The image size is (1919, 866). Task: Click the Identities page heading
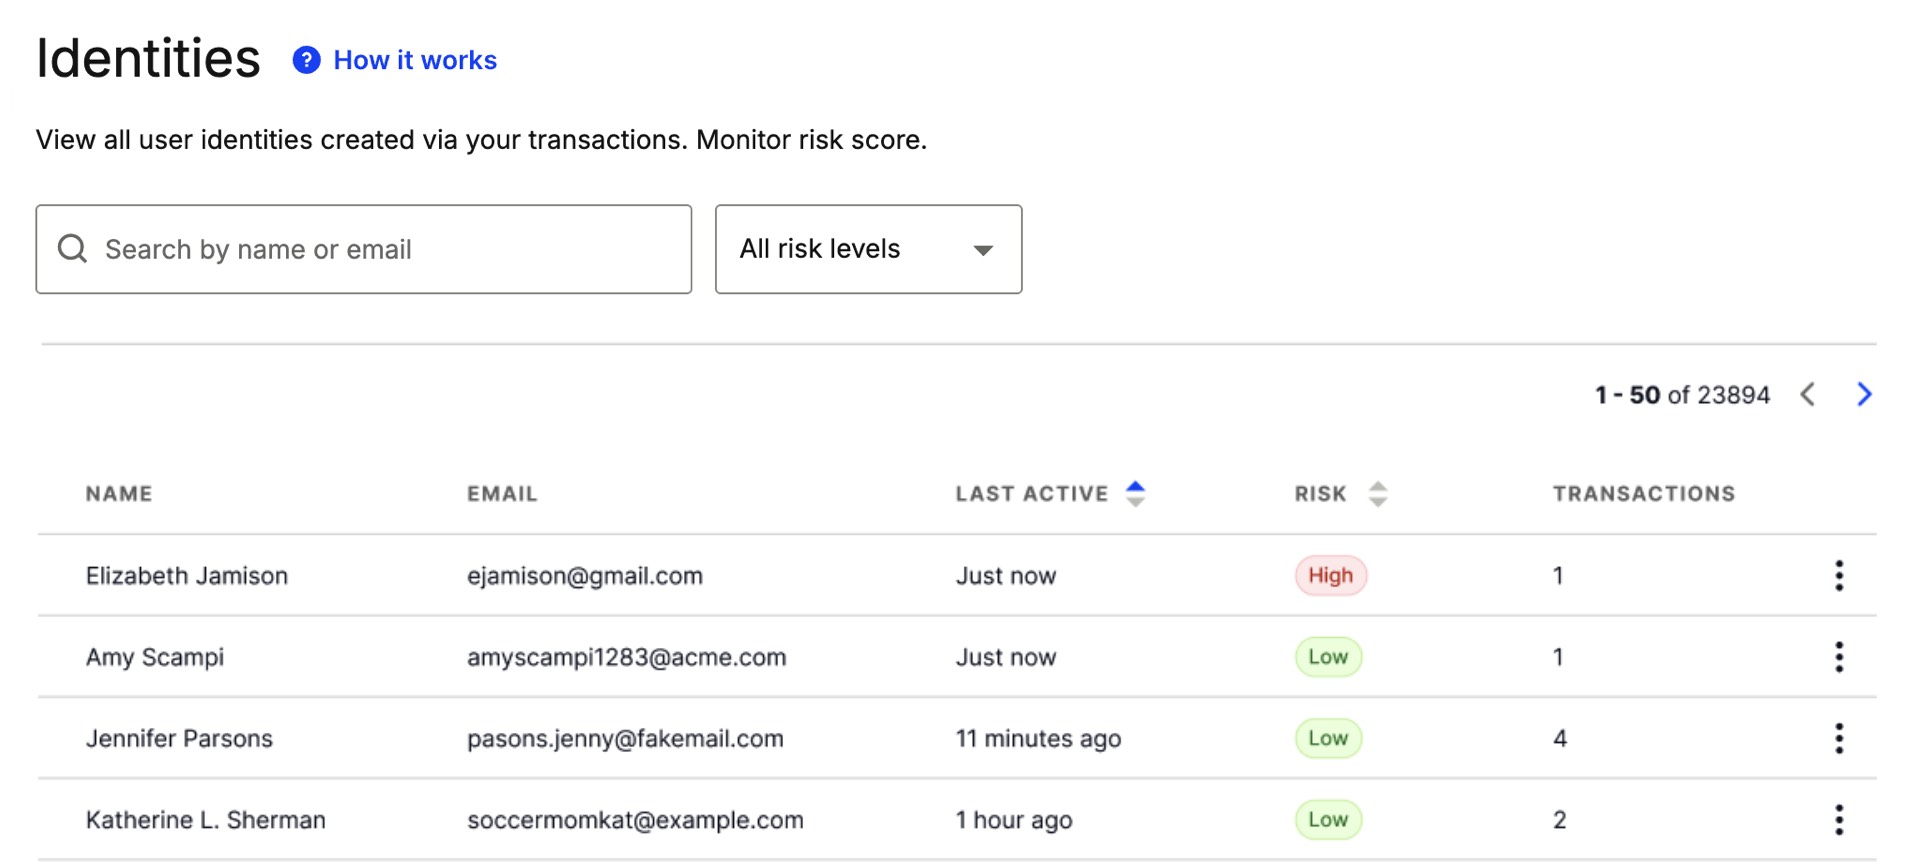click(x=148, y=58)
